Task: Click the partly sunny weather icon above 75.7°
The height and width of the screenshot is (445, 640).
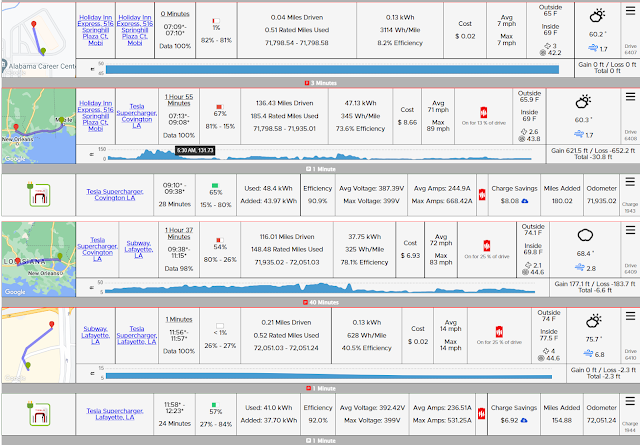Action: point(594,321)
